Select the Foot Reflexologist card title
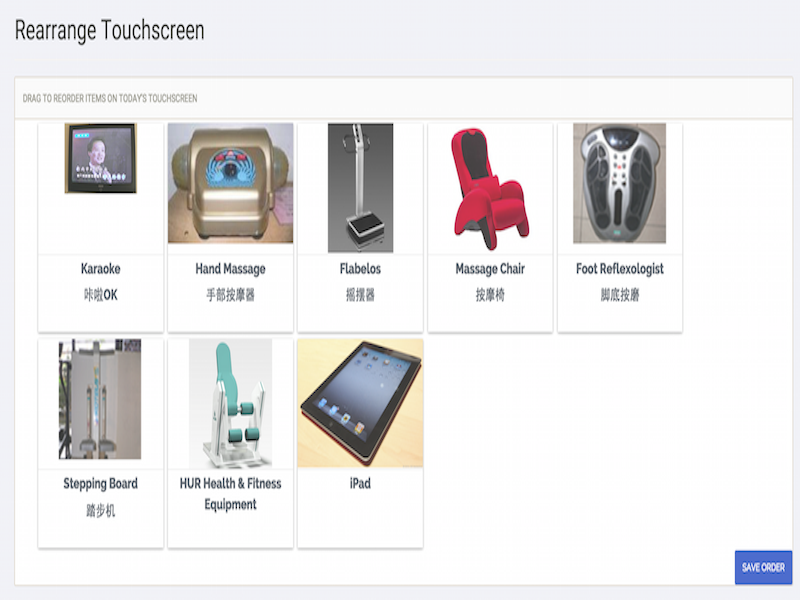 point(620,269)
